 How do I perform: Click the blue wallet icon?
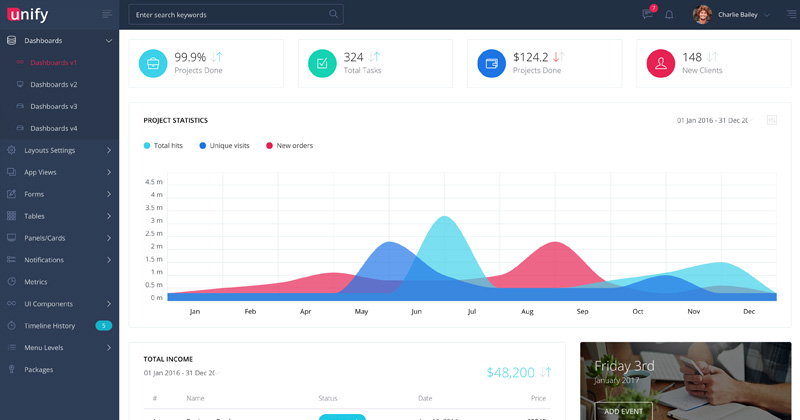491,63
